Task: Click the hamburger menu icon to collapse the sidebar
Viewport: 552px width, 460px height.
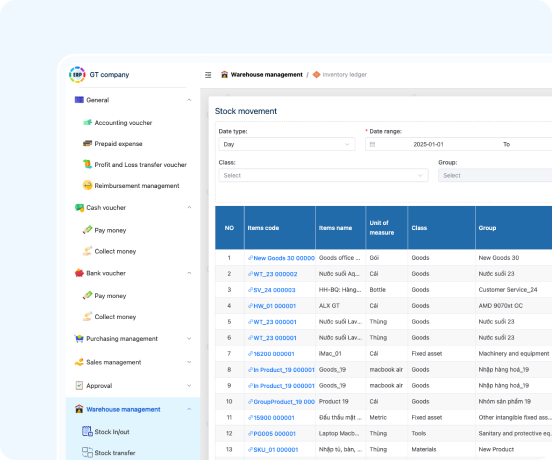Action: tap(208, 75)
